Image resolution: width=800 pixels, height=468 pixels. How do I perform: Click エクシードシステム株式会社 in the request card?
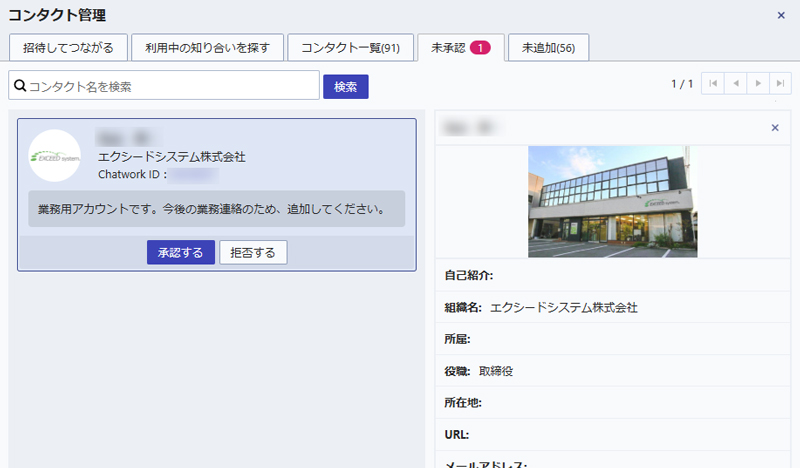pos(171,157)
